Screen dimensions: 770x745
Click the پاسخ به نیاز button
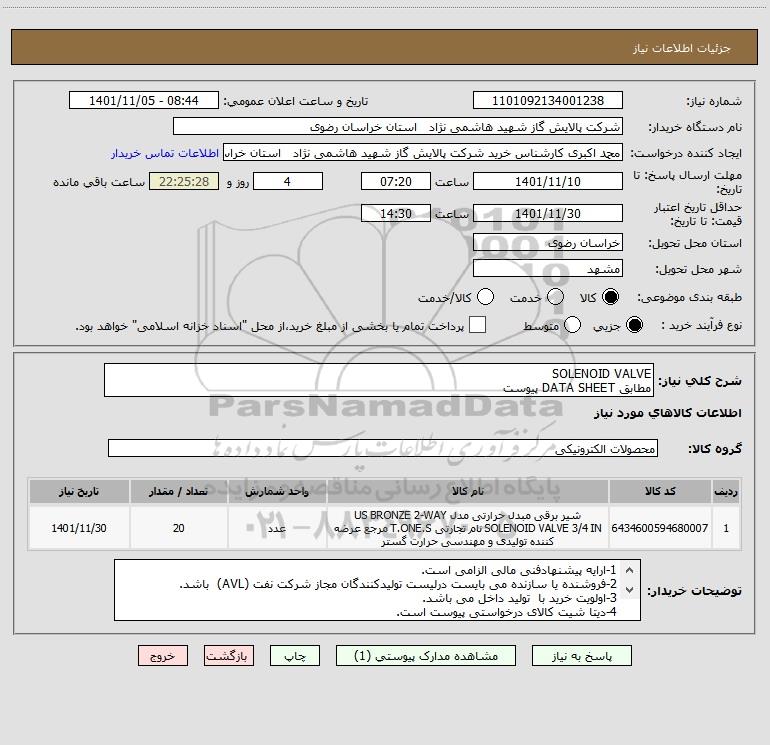pyautogui.click(x=581, y=656)
